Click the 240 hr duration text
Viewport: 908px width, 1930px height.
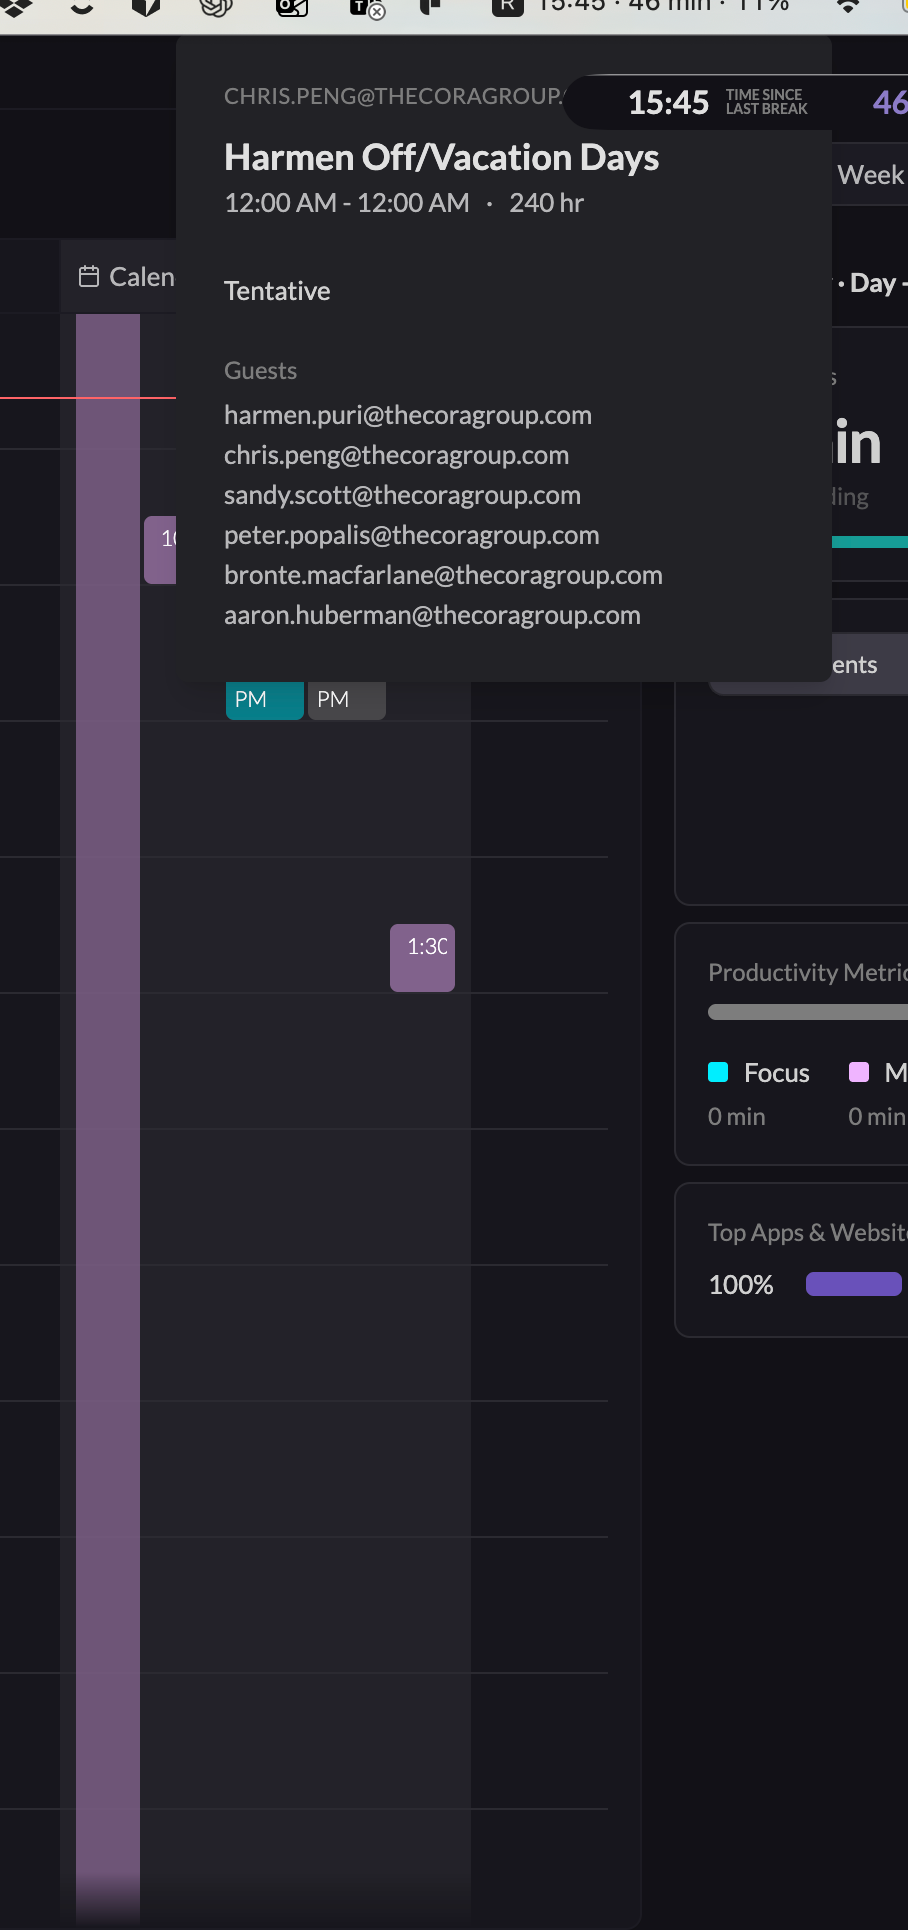click(x=546, y=203)
